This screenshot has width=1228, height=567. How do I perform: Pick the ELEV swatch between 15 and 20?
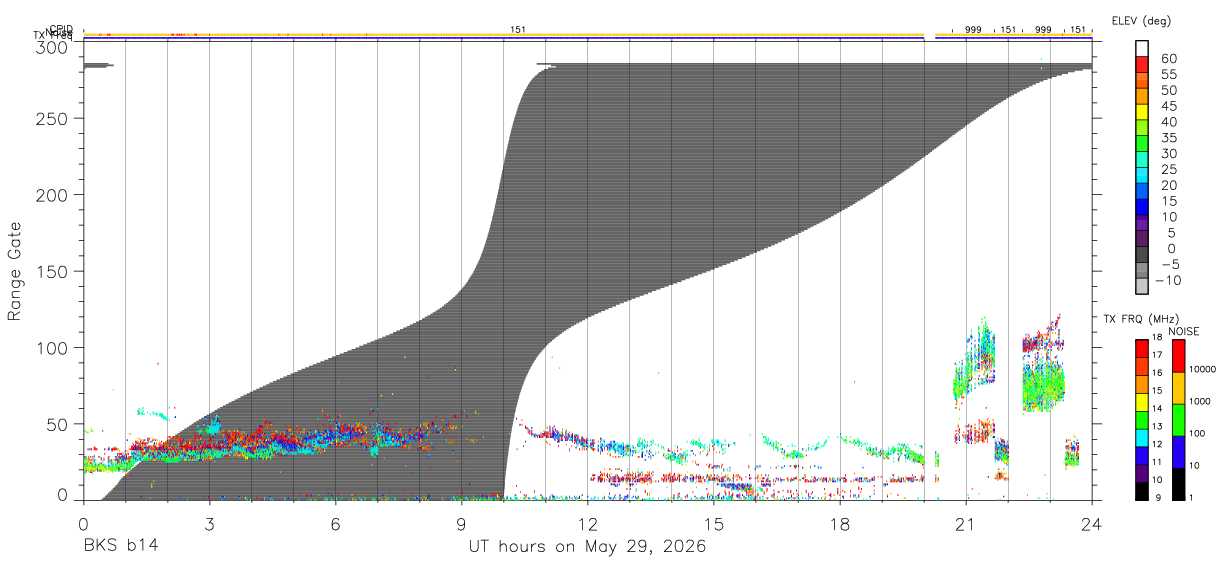[x=1143, y=192]
